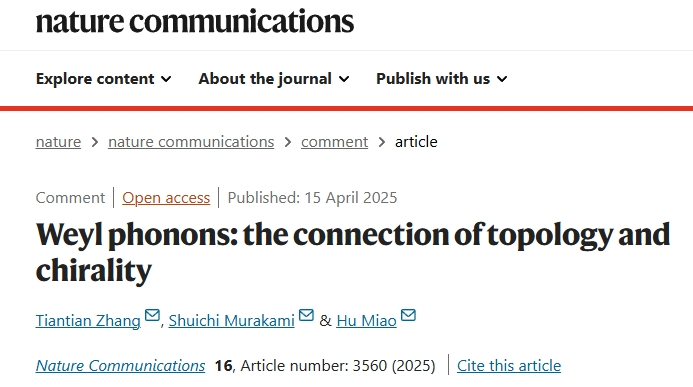Viewport: 693px width, 387px height.
Task: Click the envelope icon next to Shuichi Murakami
Action: (306, 315)
